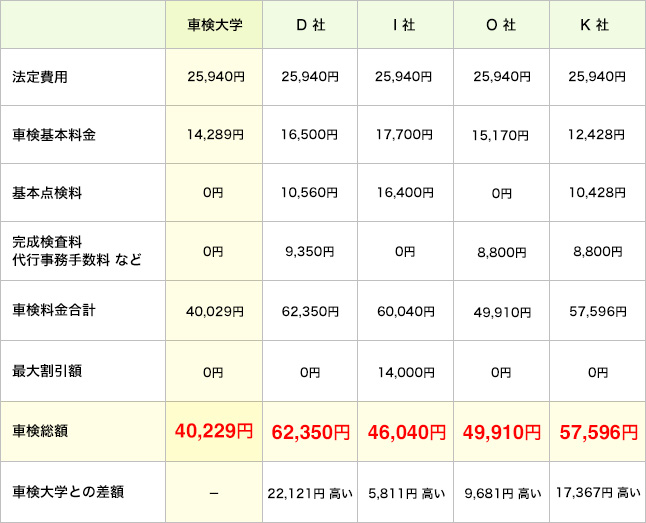The width and height of the screenshot is (646, 523).
Task: Click the 車検基本料金 row label
Action: click(54, 135)
